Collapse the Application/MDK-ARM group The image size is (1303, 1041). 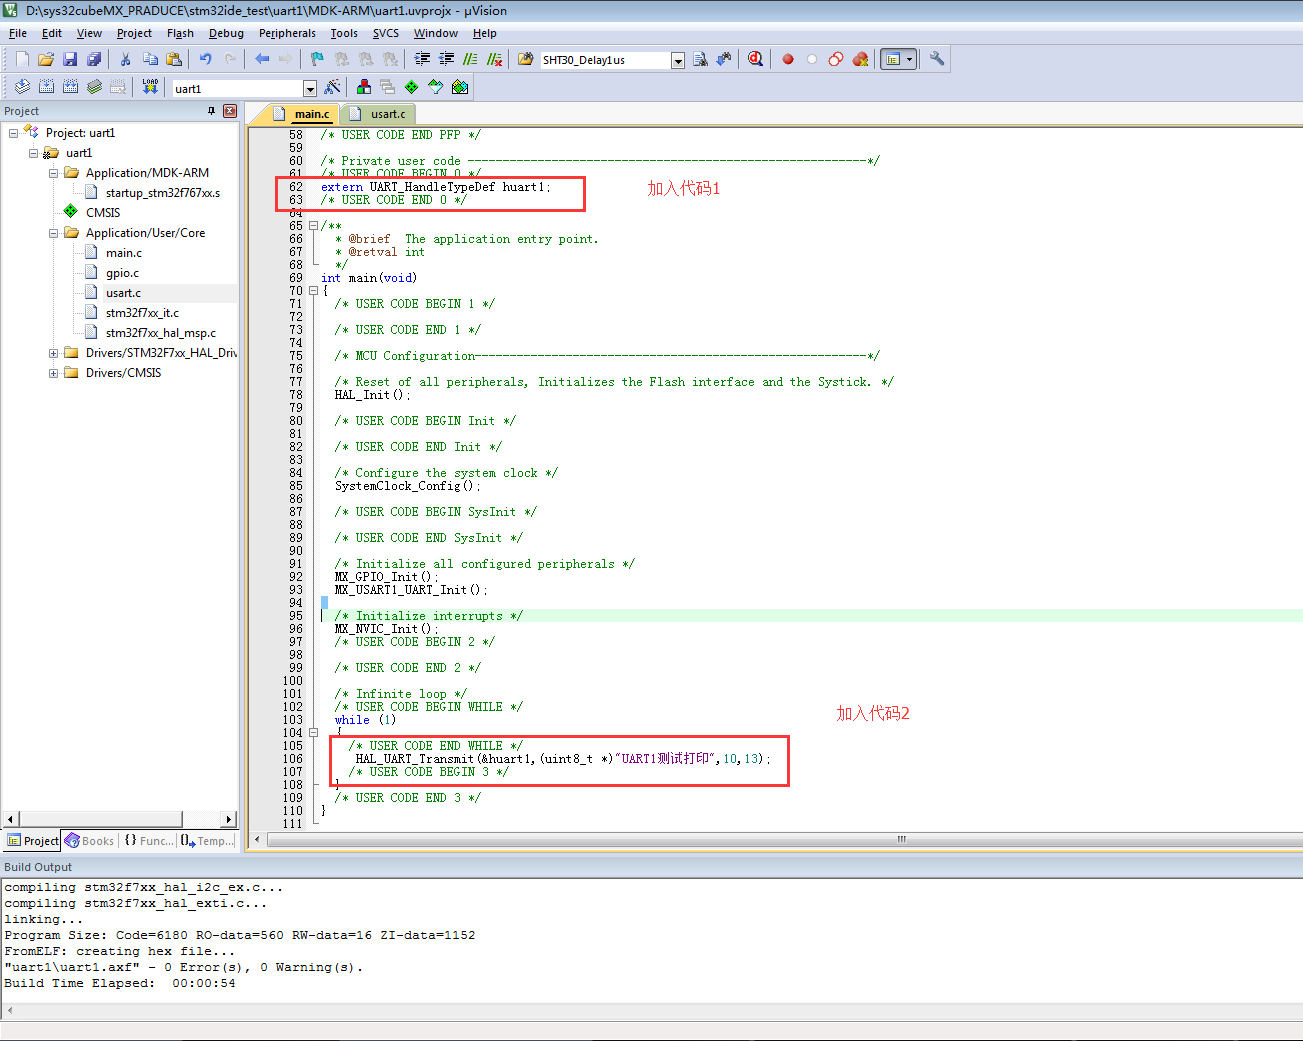tap(53, 171)
